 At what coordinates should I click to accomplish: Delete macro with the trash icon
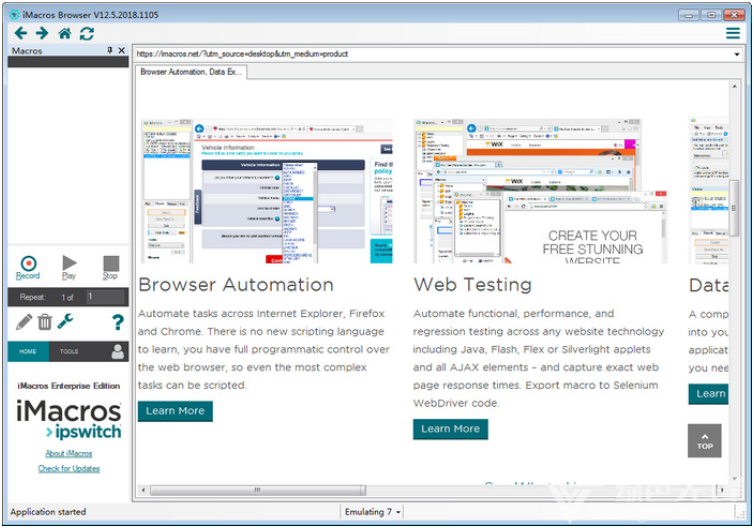click(45, 322)
